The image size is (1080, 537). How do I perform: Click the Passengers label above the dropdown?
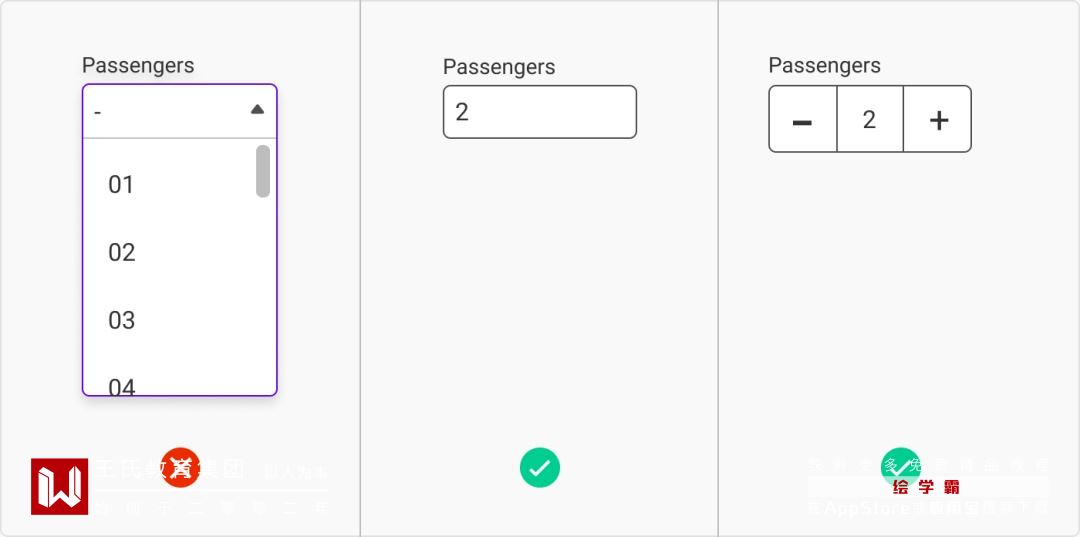[x=138, y=65]
